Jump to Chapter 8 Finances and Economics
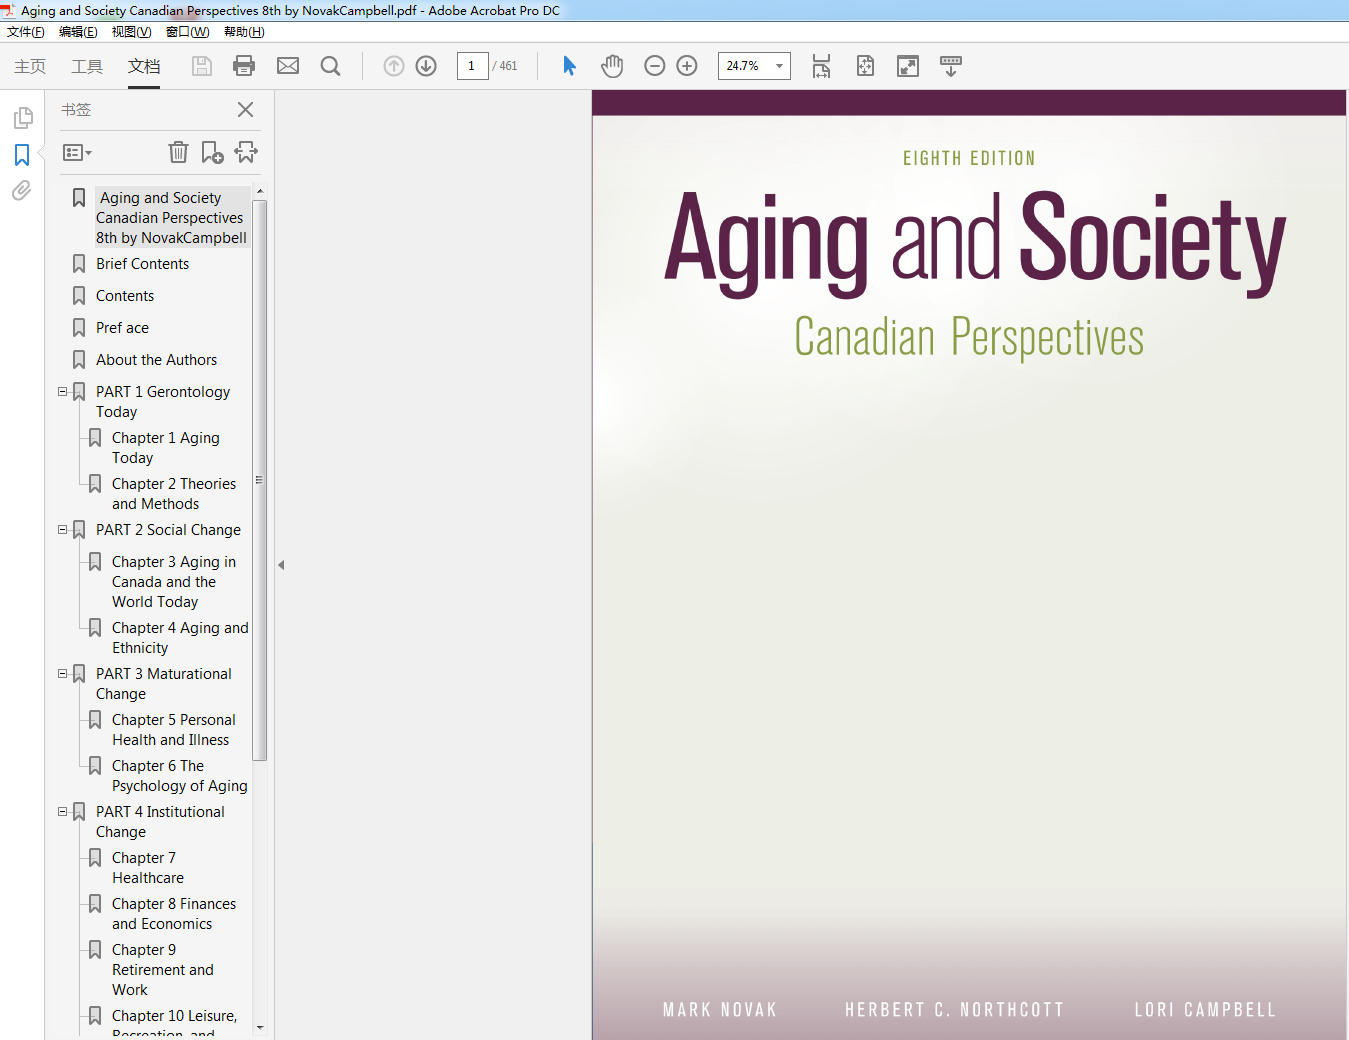 pyautogui.click(x=174, y=914)
